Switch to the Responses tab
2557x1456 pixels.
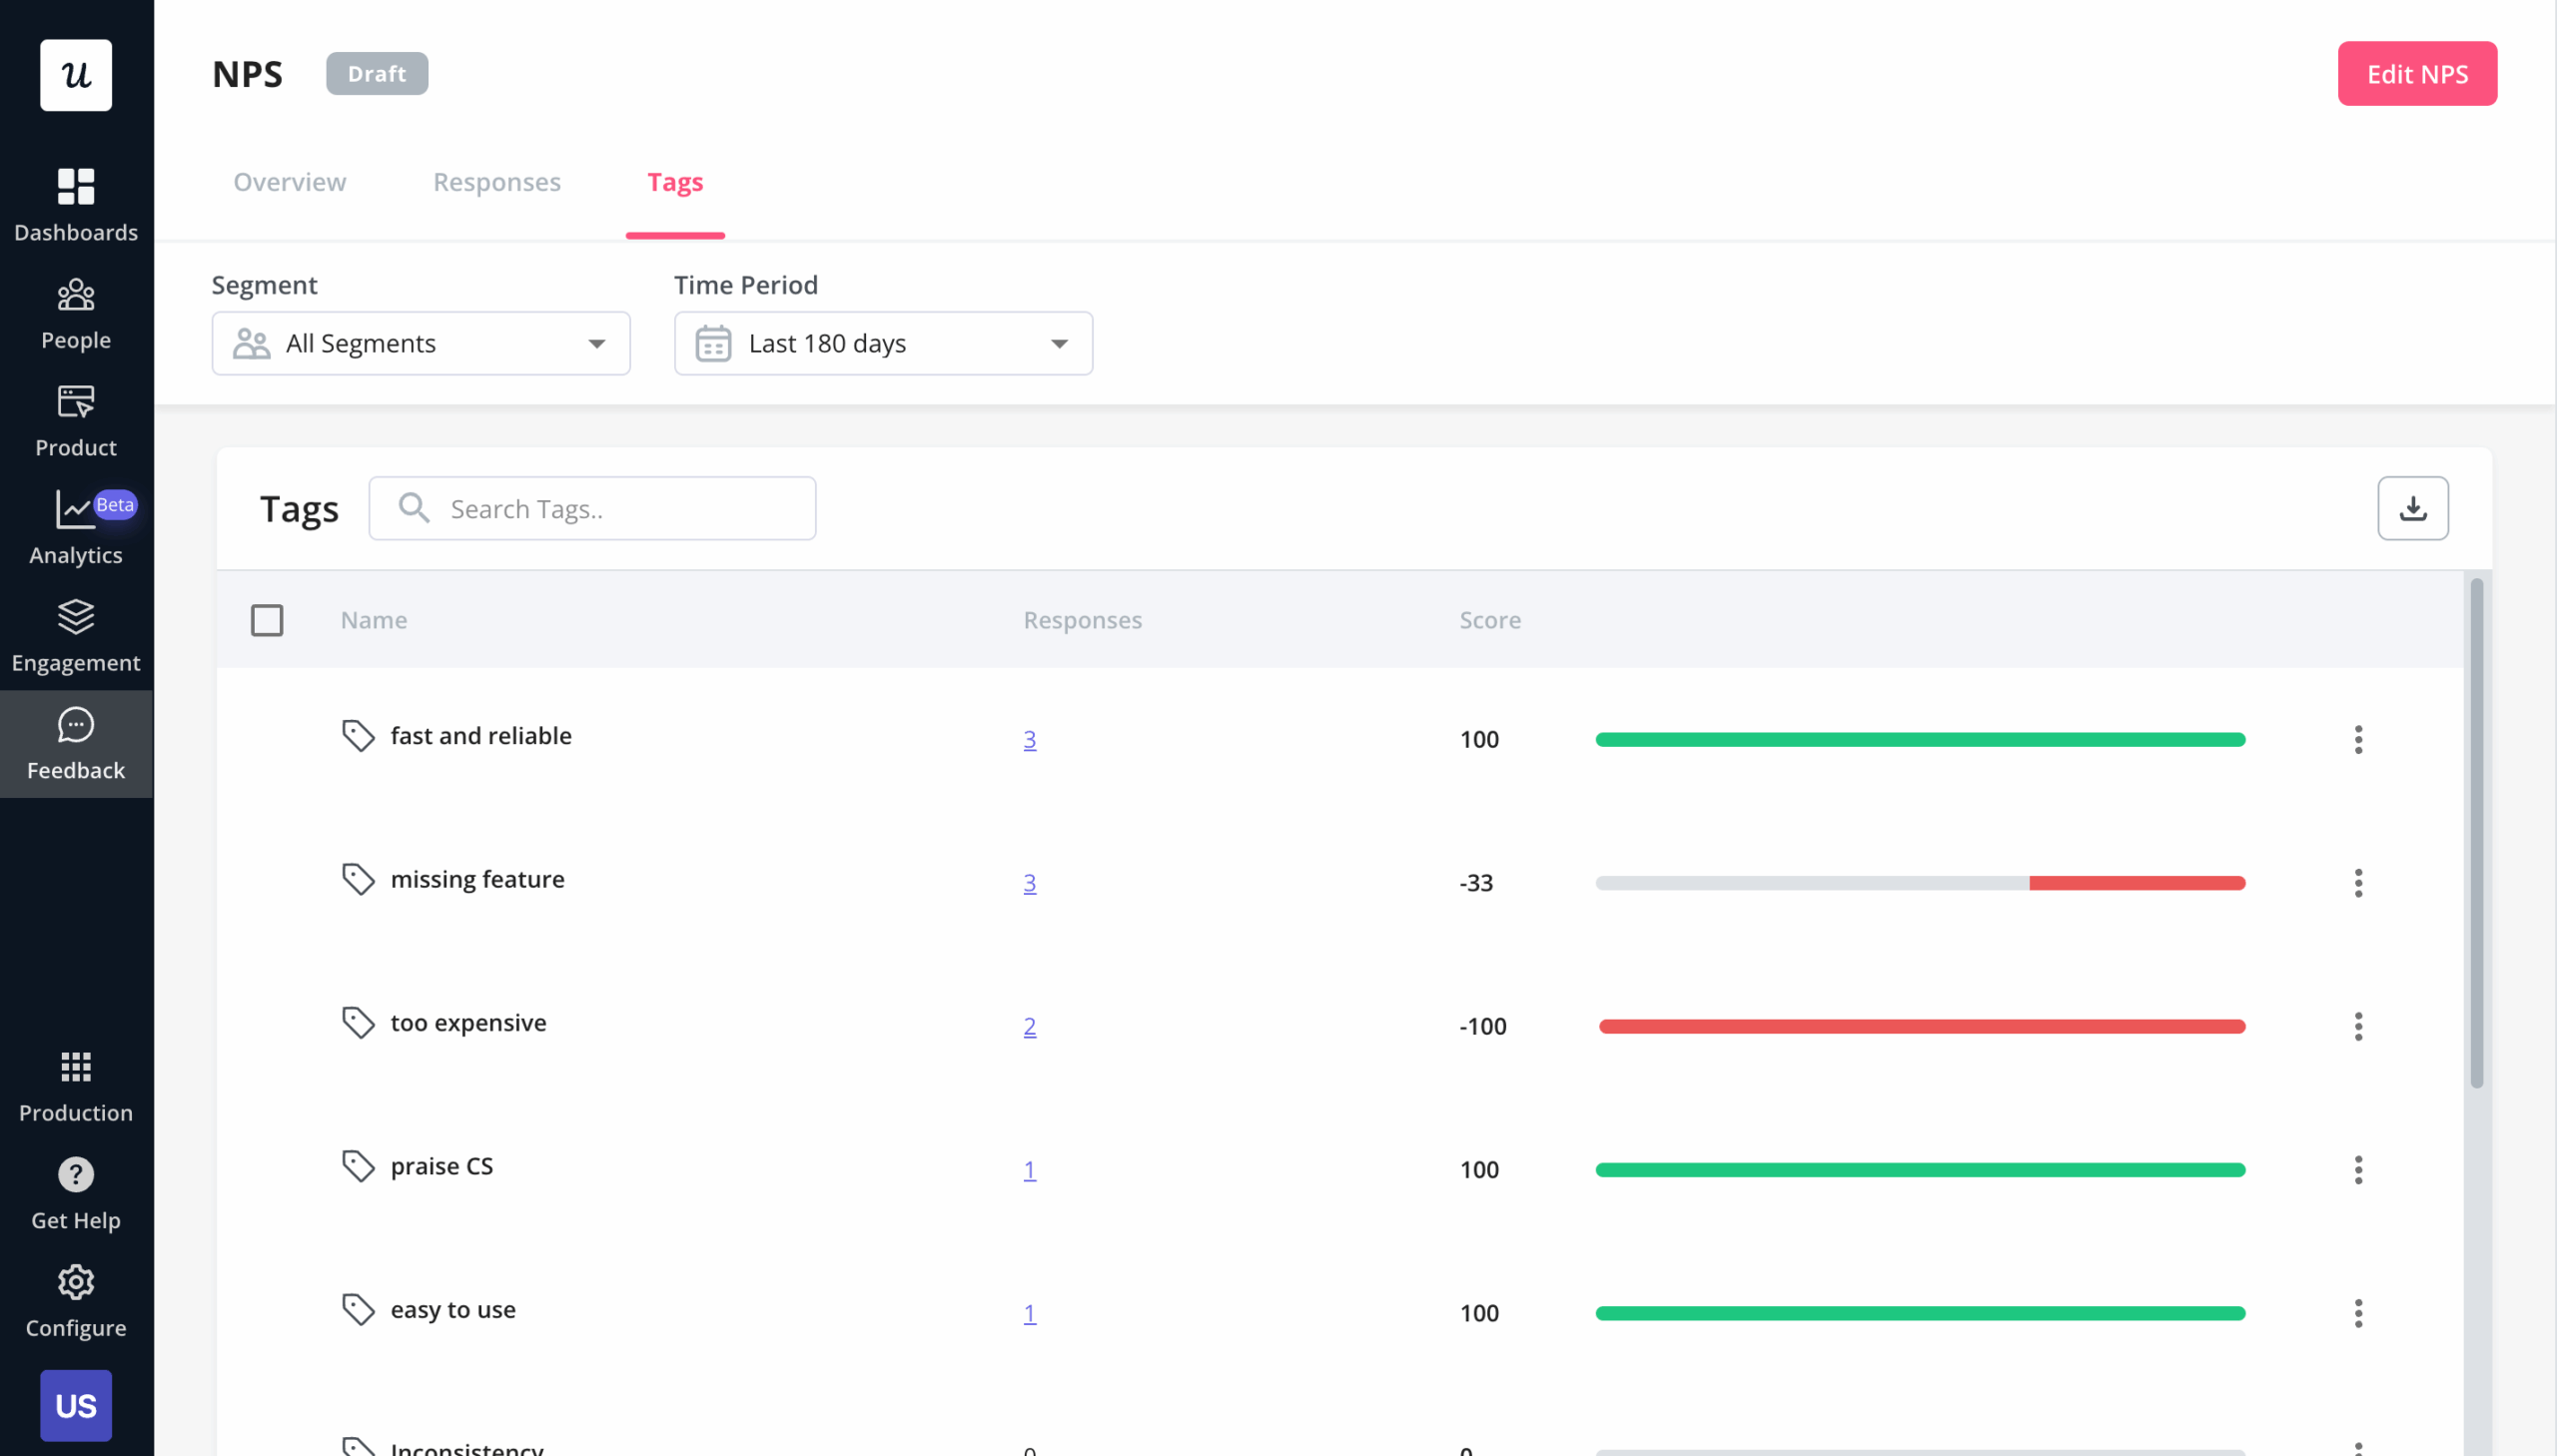click(x=497, y=182)
